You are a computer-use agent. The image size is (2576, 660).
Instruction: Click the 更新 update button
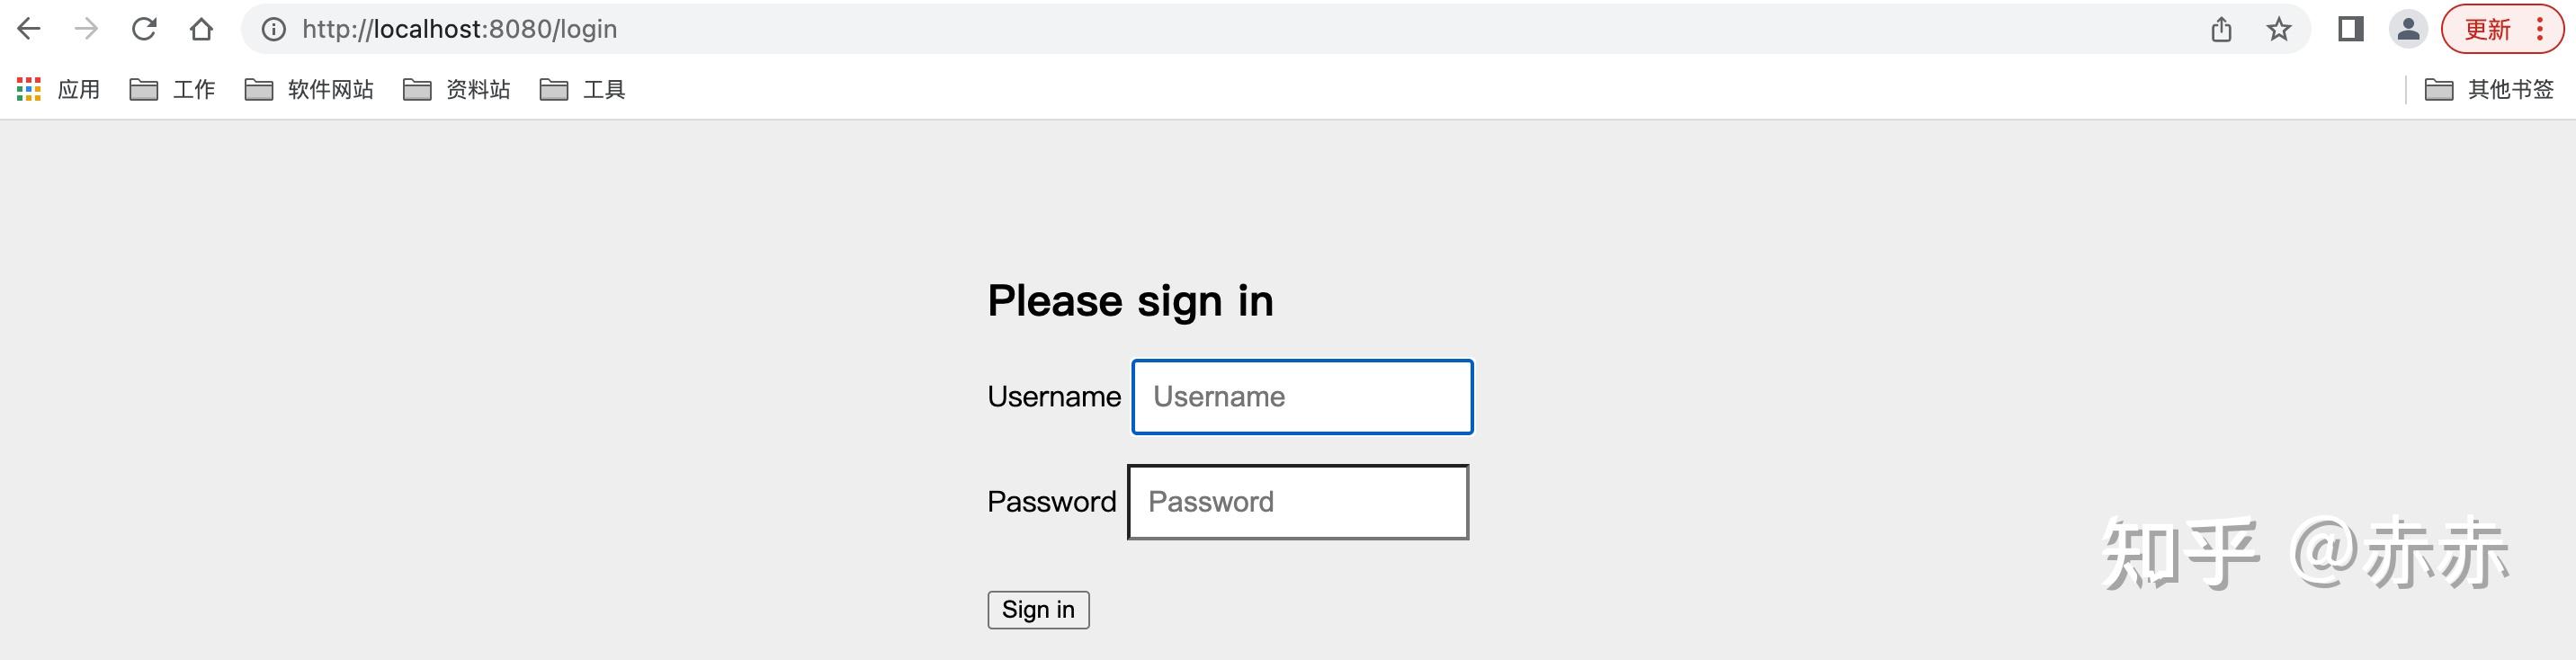coord(2487,29)
